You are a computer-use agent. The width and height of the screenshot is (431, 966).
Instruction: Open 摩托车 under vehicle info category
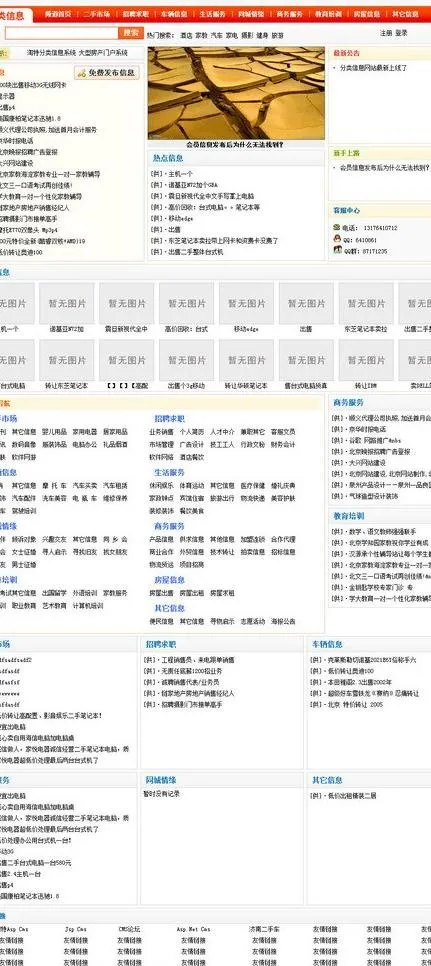pyautogui.click(x=54, y=485)
